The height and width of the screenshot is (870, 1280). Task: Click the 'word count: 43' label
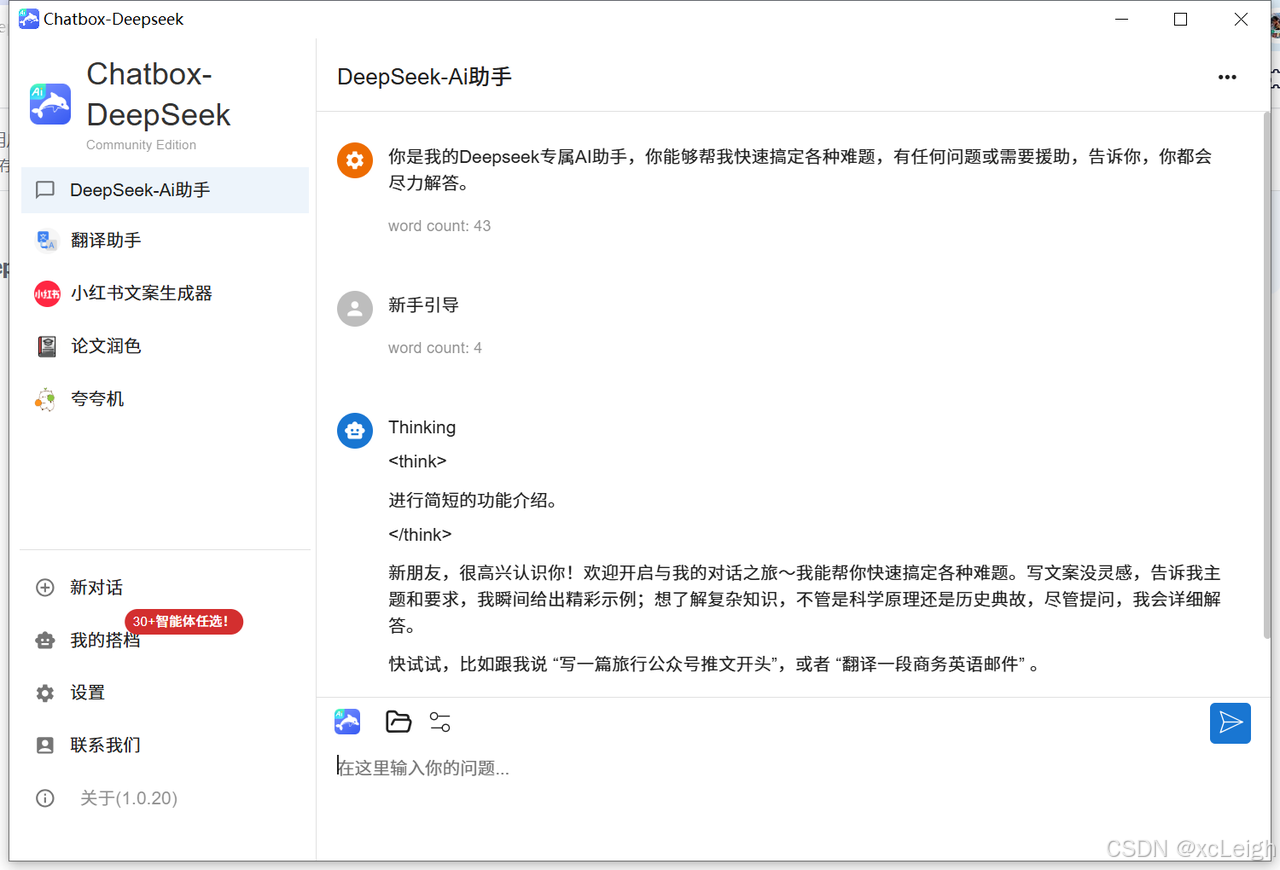tap(440, 226)
